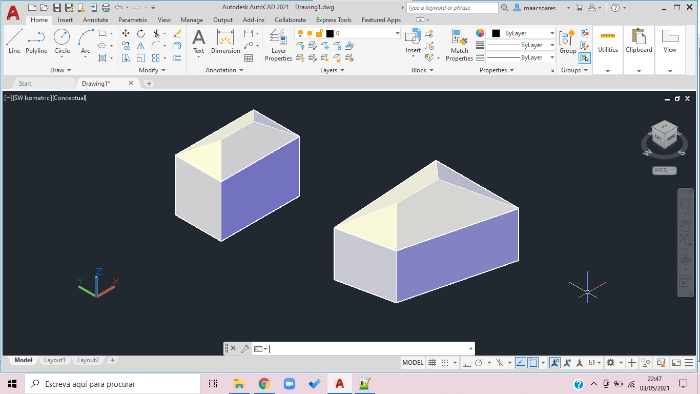Activate the Move tool in Modify panel
The image size is (700, 394).
click(126, 33)
